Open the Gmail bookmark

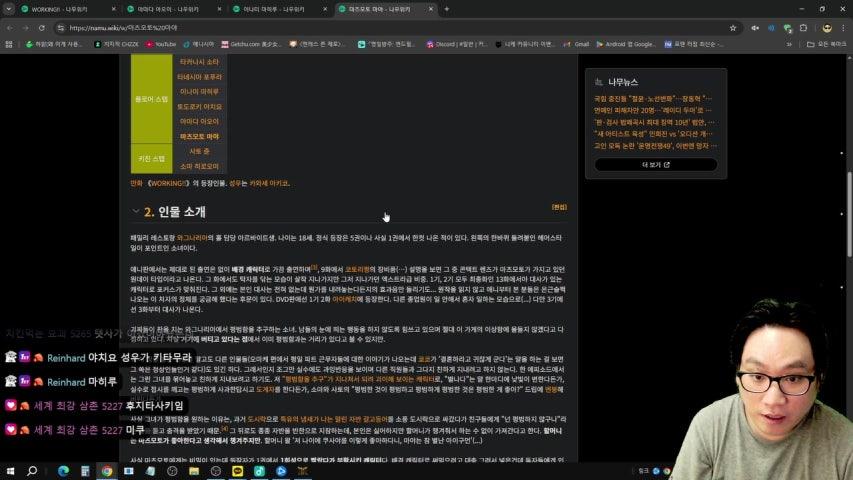(x=576, y=44)
